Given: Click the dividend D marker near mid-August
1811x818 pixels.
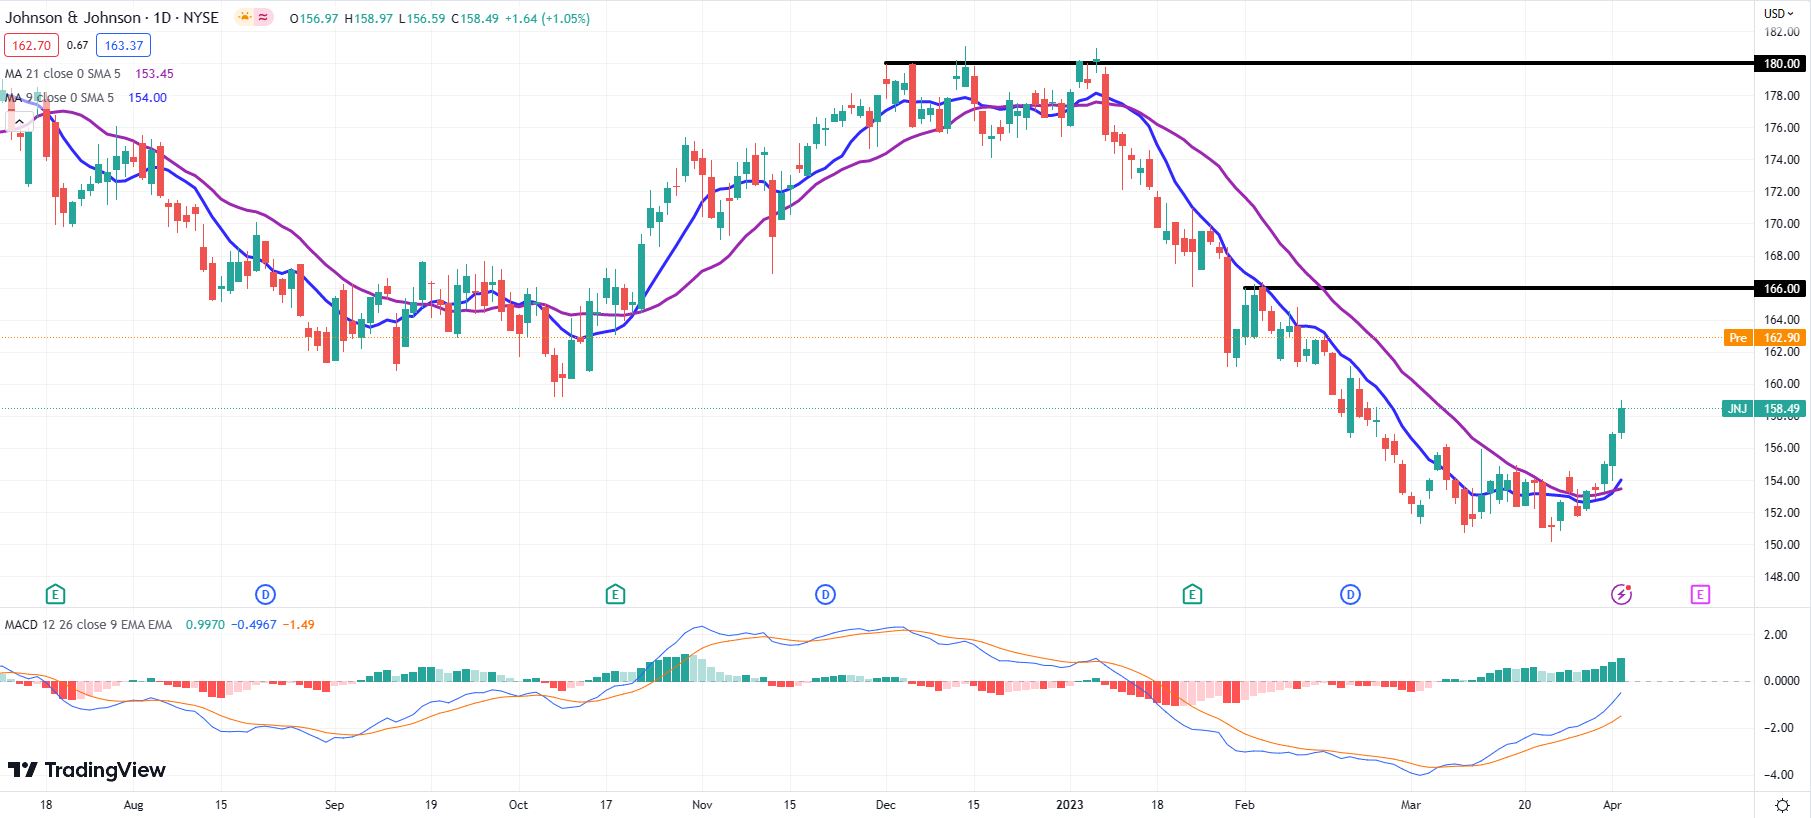Looking at the screenshot, I should pos(265,595).
